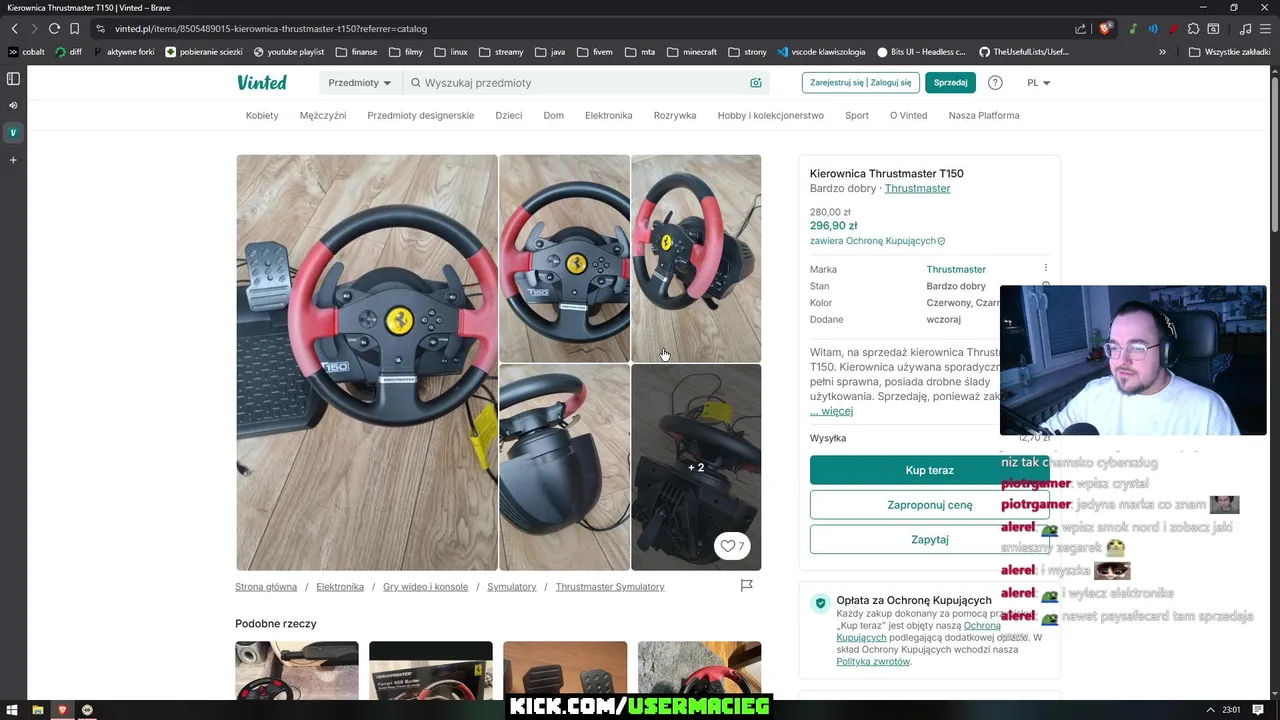Open the Thrustmaster brand link under title
This screenshot has height=720, width=1280.
click(917, 188)
